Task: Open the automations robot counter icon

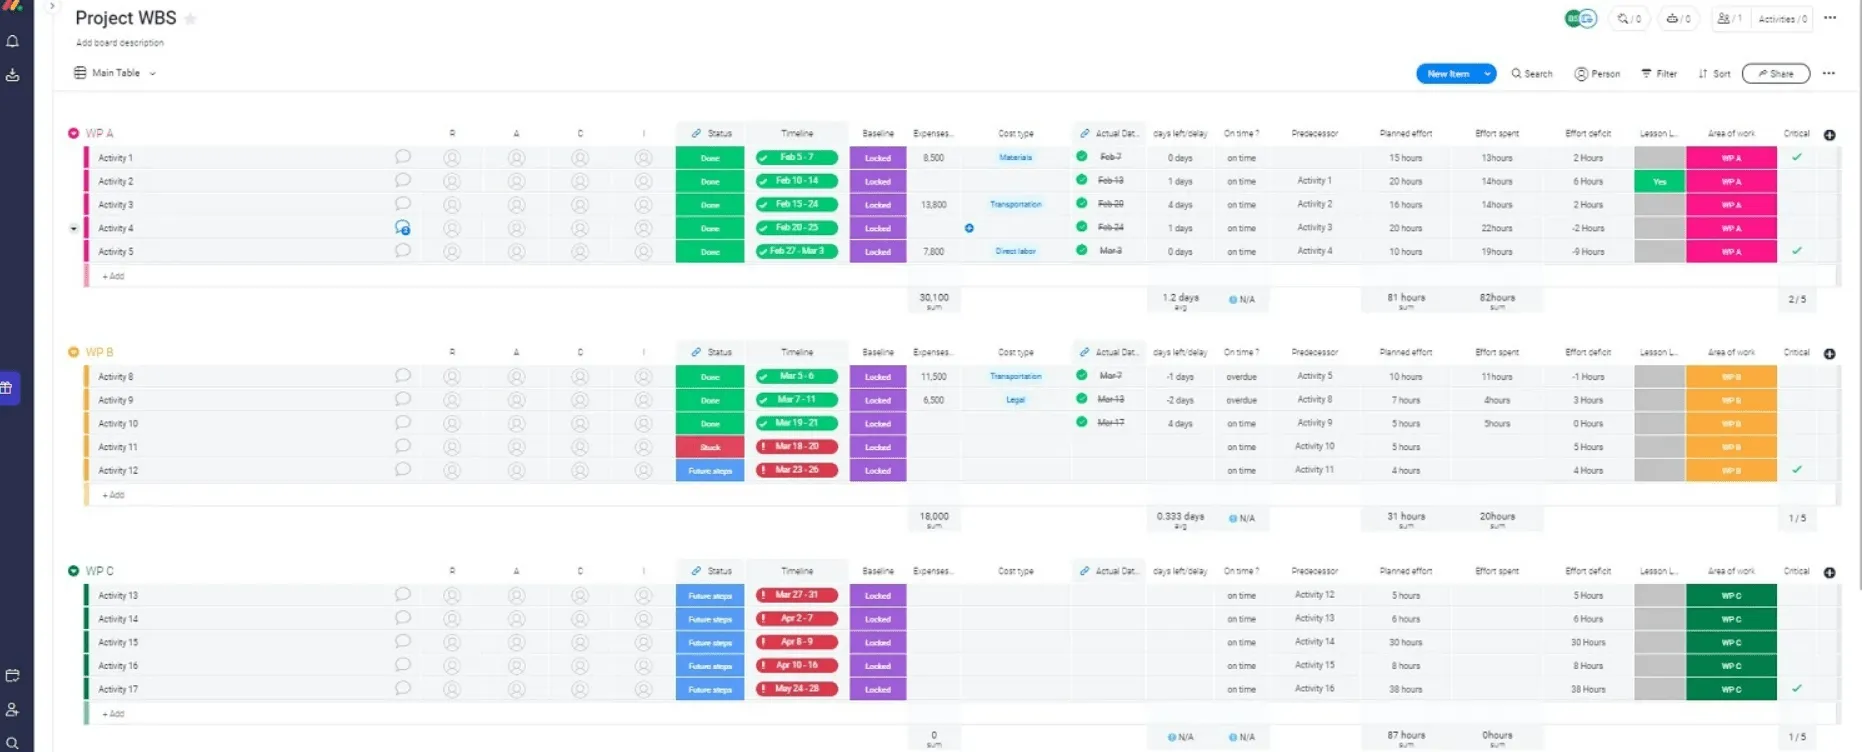Action: (1679, 19)
